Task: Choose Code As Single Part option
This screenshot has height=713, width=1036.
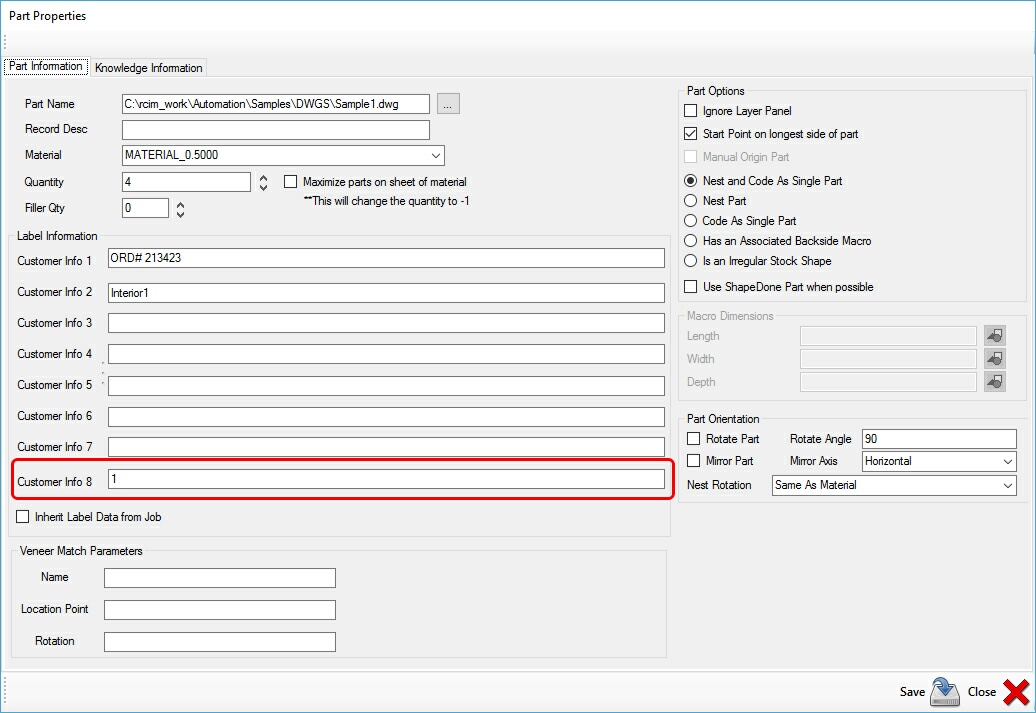Action: click(x=690, y=221)
